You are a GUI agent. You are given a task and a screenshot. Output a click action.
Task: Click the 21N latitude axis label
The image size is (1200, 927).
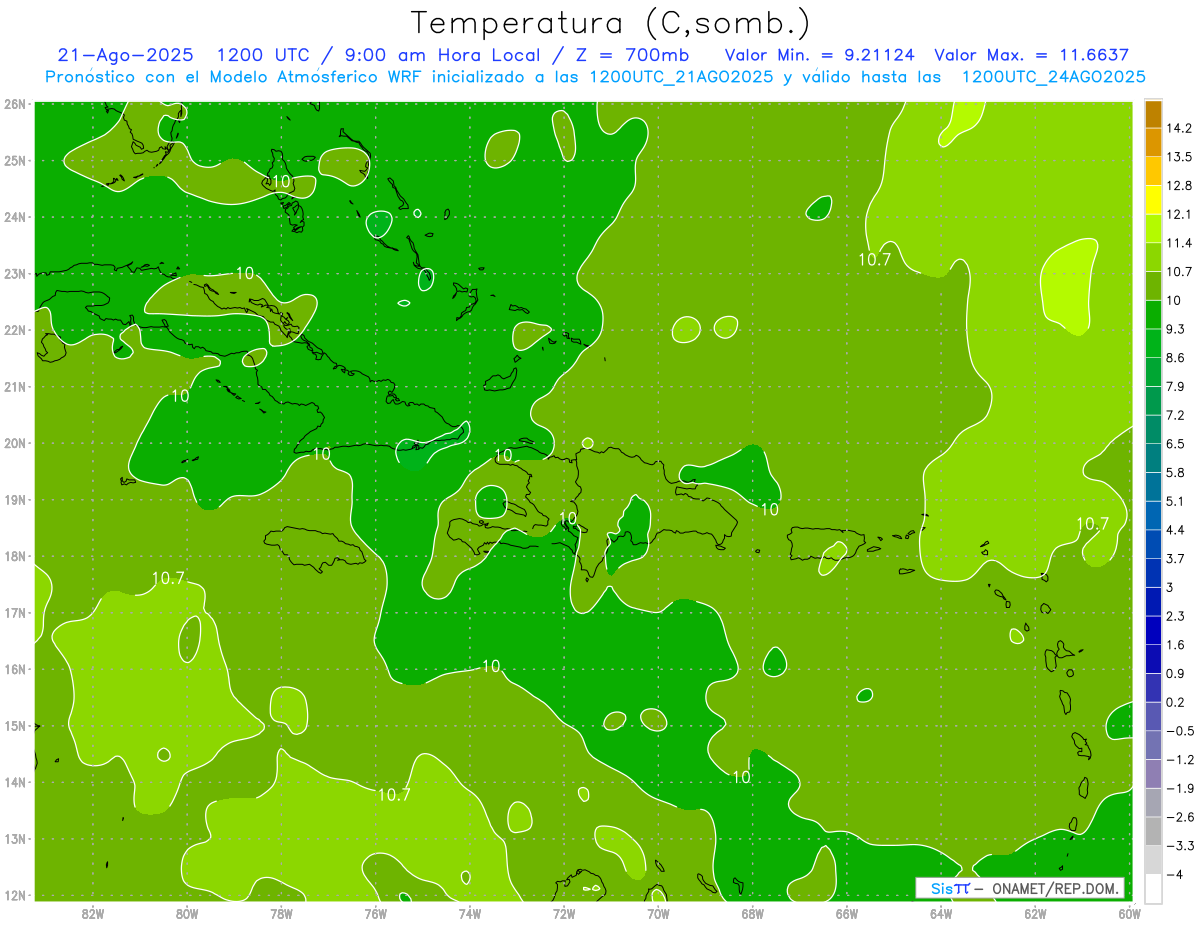coord(14,386)
